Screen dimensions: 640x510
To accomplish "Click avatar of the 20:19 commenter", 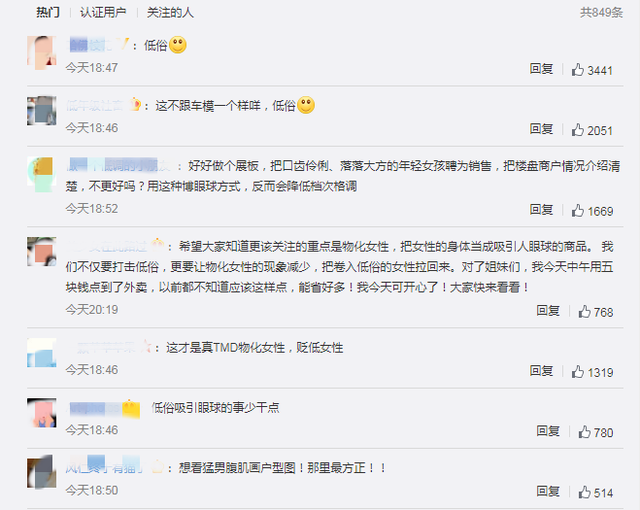I will point(42,251).
